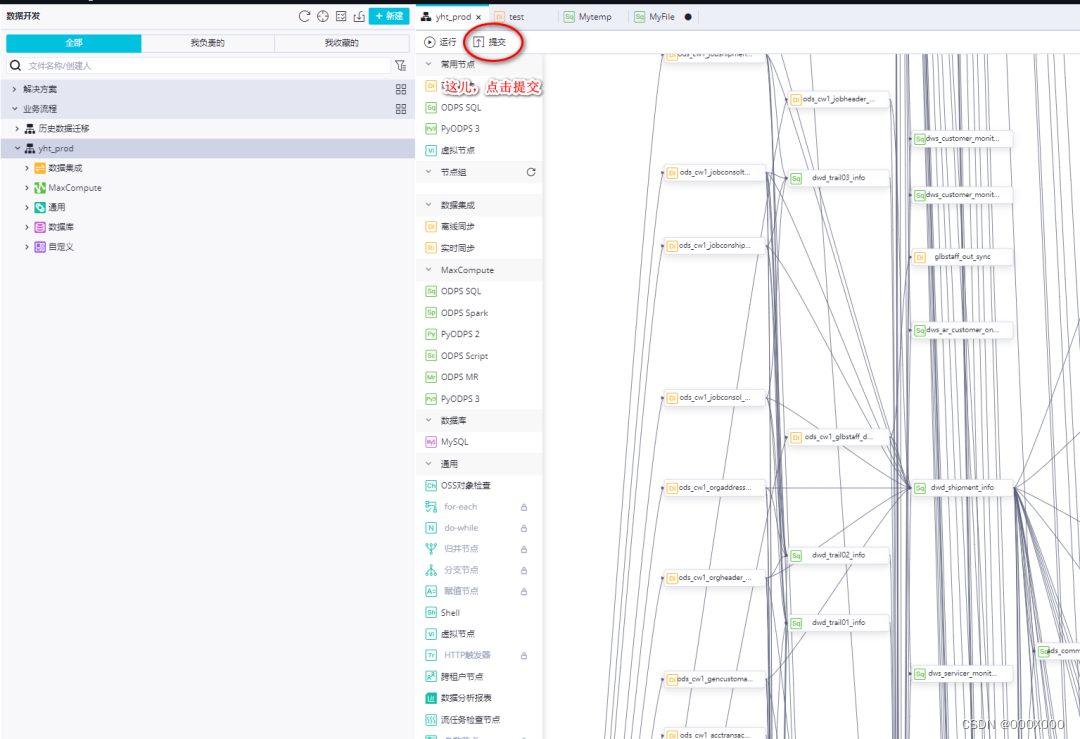Viewport: 1080px width, 739px height.
Task: Expand the 通用 folder in the tree
Action: tap(27, 207)
